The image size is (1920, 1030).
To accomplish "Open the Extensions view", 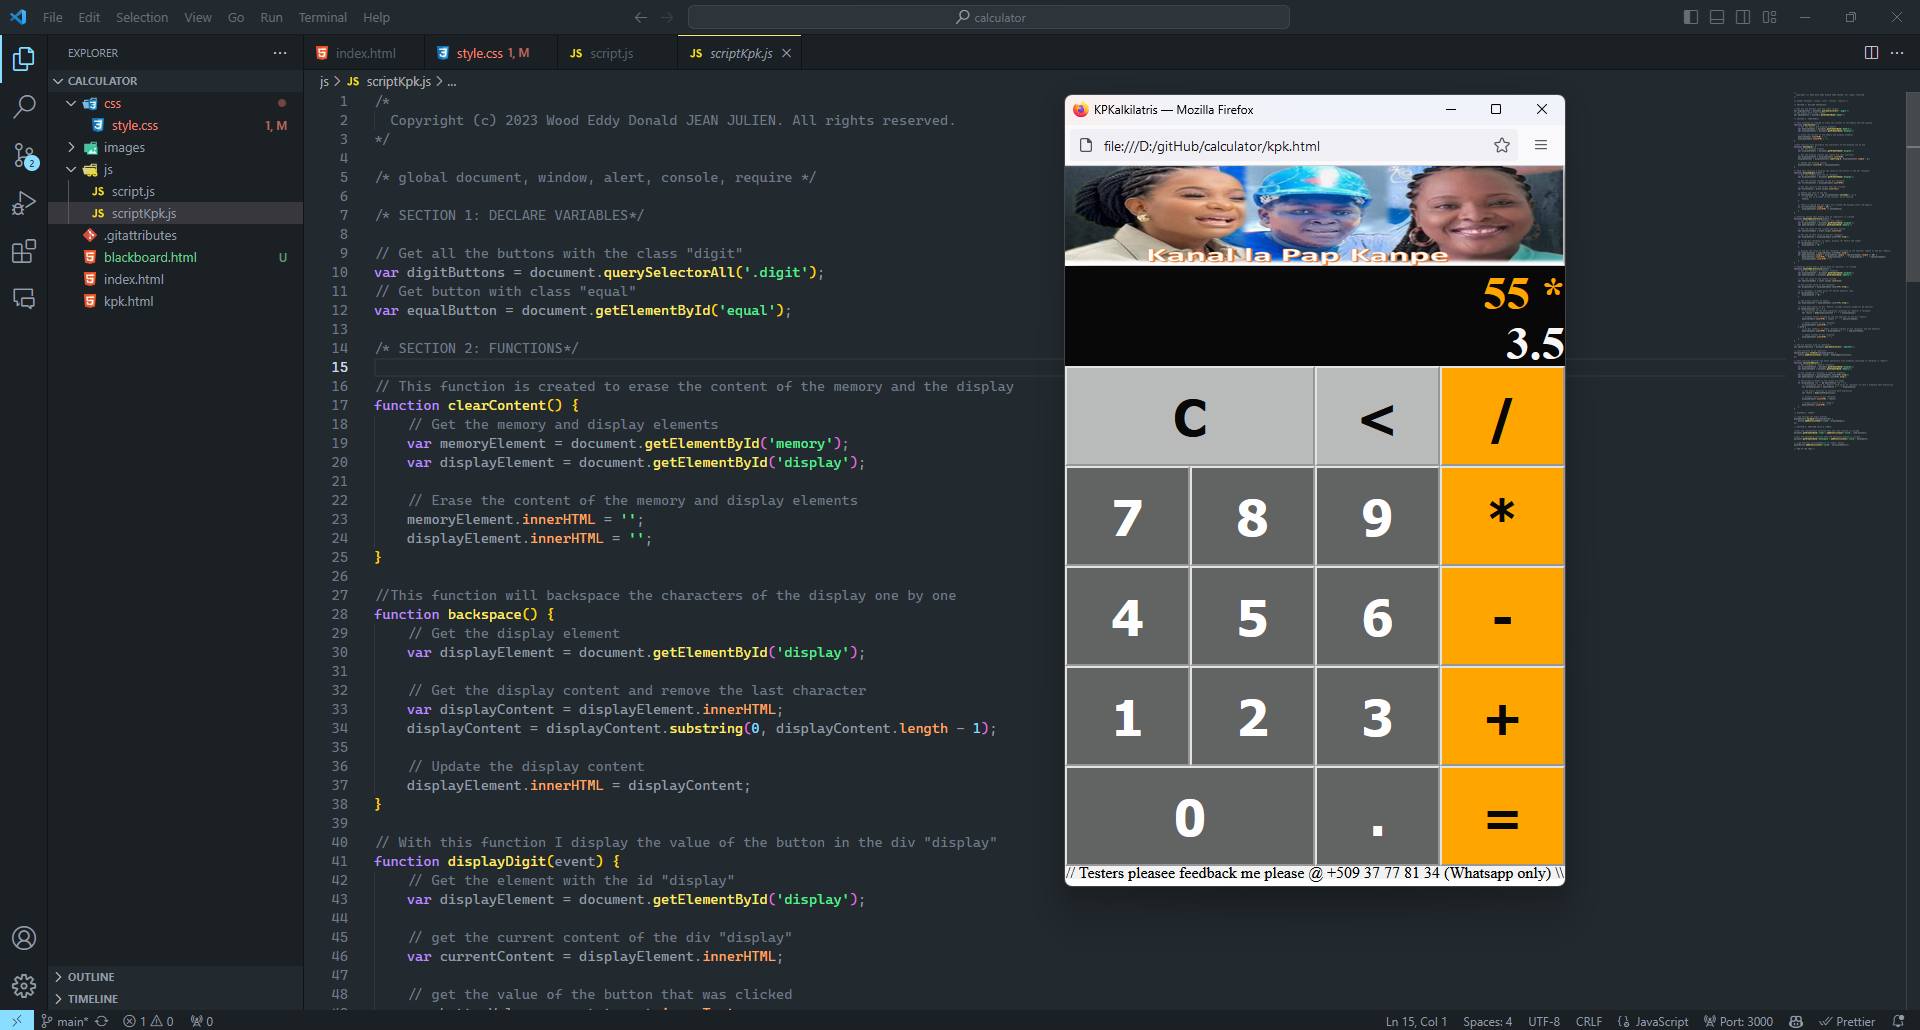I will [24, 251].
